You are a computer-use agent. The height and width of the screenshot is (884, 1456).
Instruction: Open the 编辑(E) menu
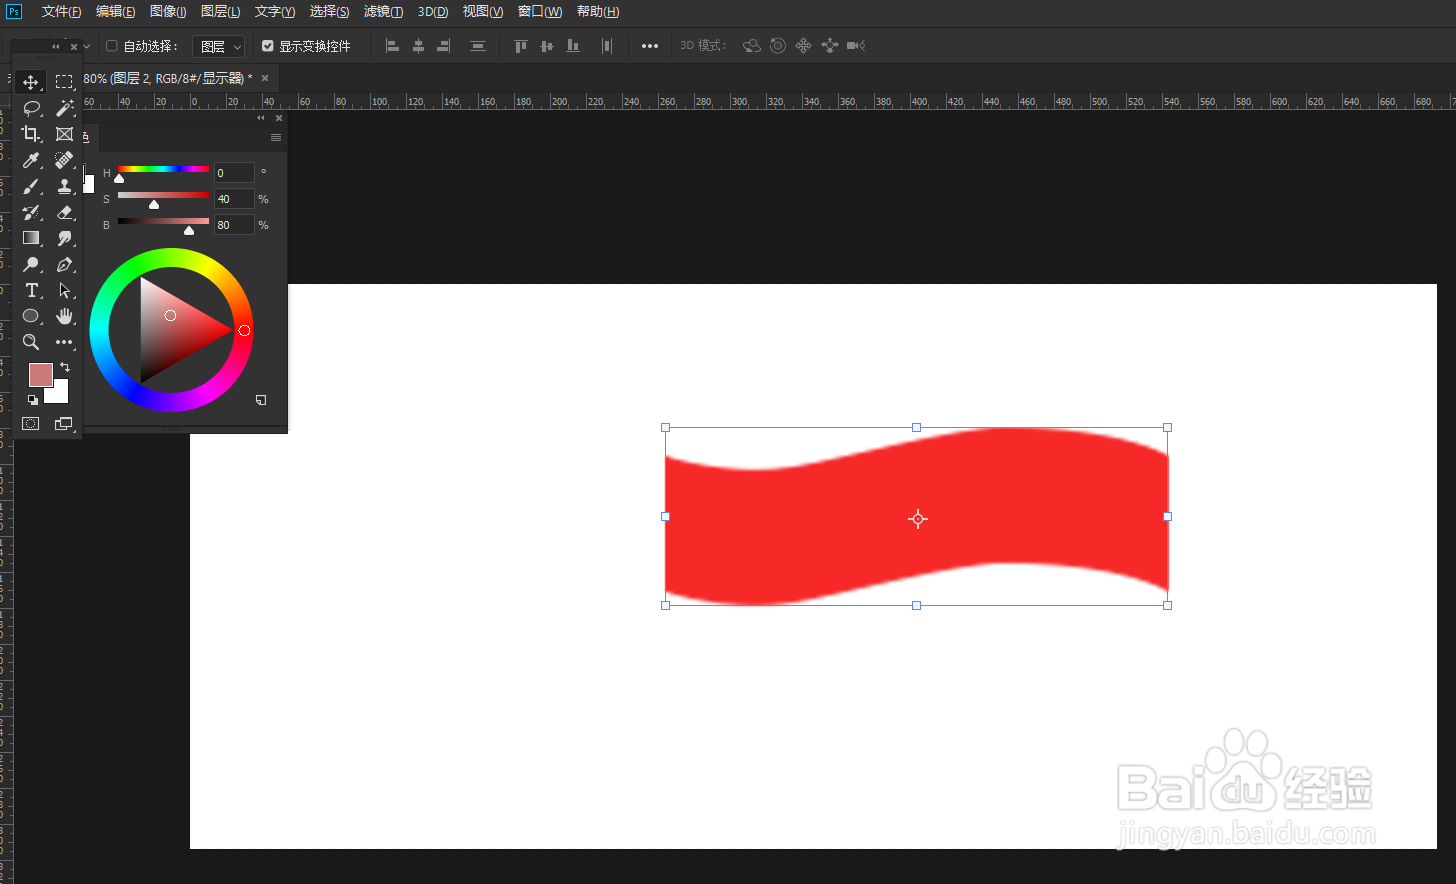pyautogui.click(x=115, y=12)
